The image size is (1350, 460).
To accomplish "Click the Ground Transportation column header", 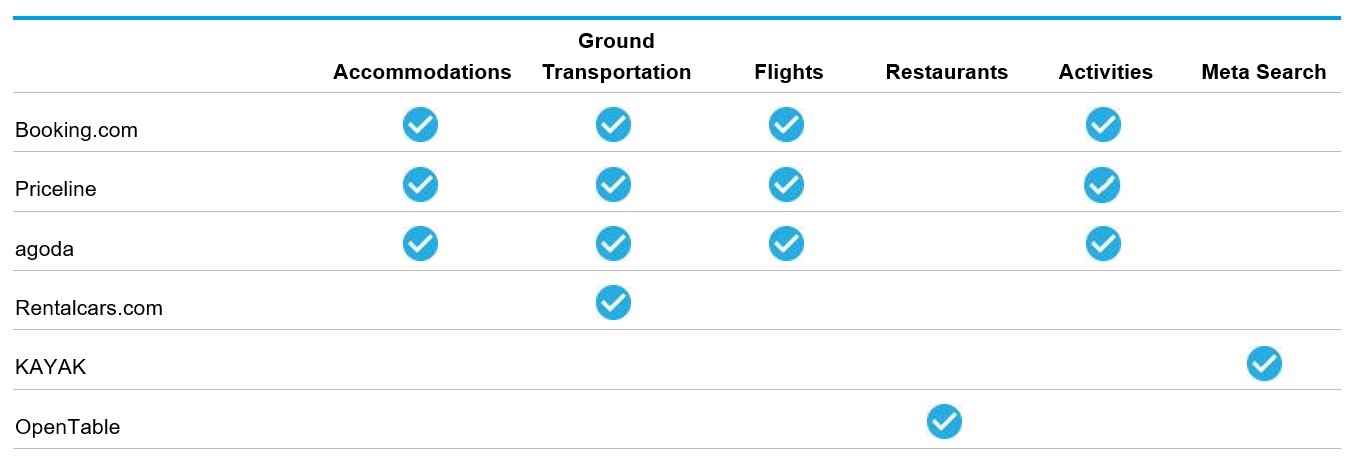I will tap(616, 57).
